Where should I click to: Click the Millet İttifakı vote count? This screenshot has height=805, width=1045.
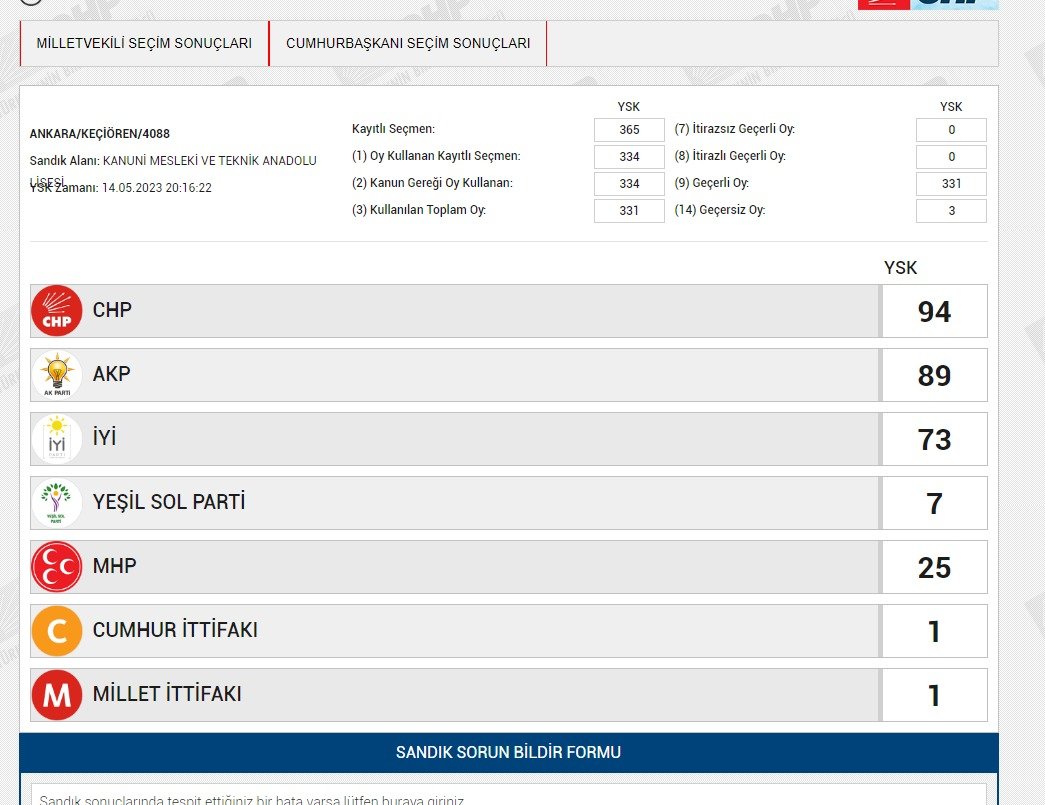(934, 695)
